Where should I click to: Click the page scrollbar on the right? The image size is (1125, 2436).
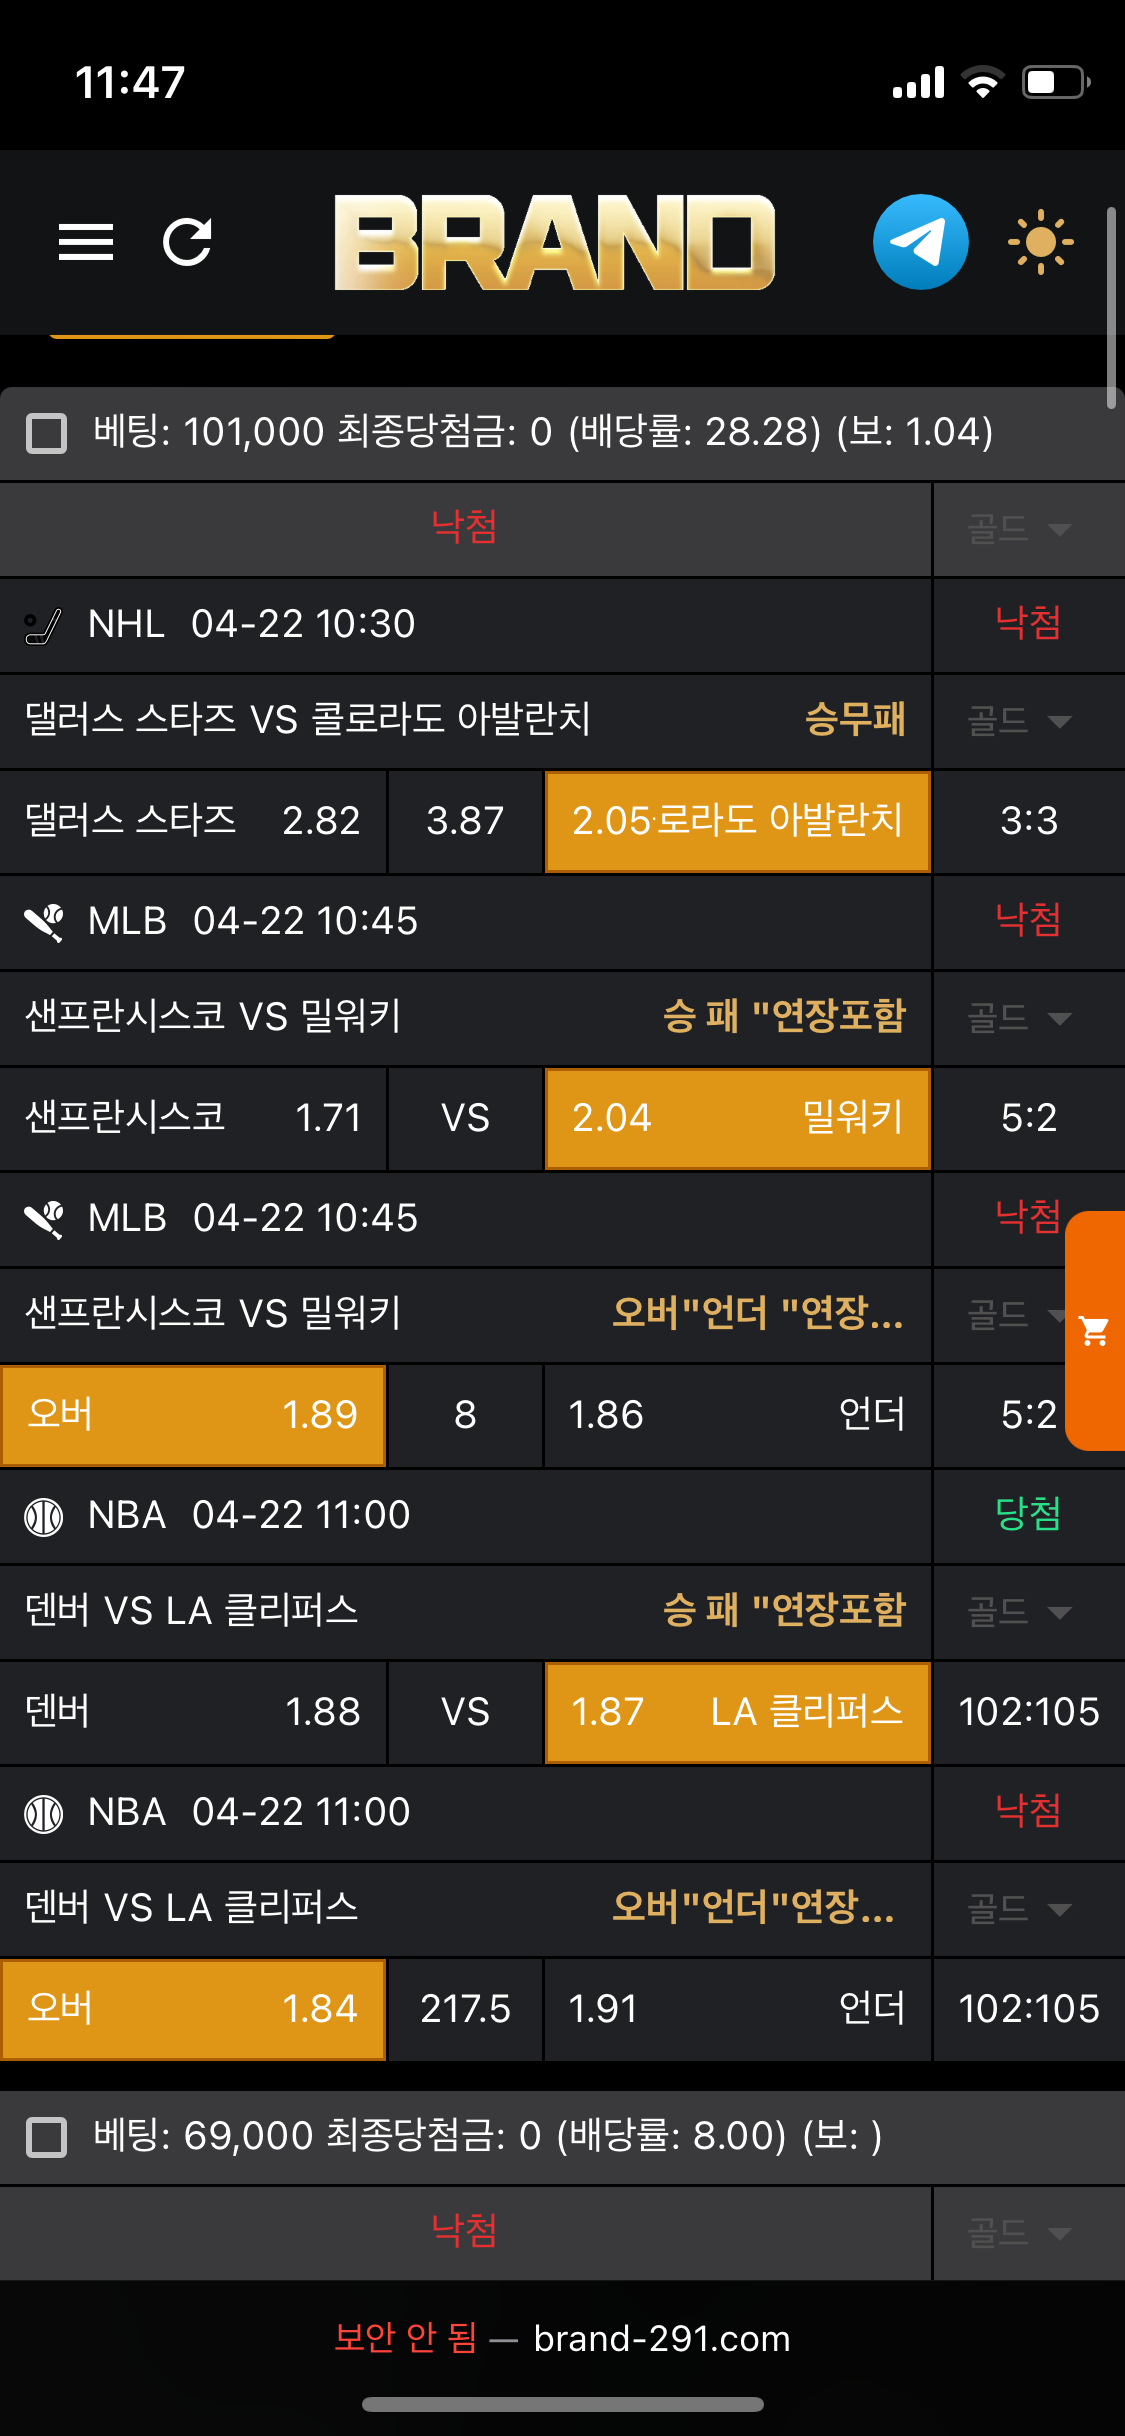click(1111, 308)
